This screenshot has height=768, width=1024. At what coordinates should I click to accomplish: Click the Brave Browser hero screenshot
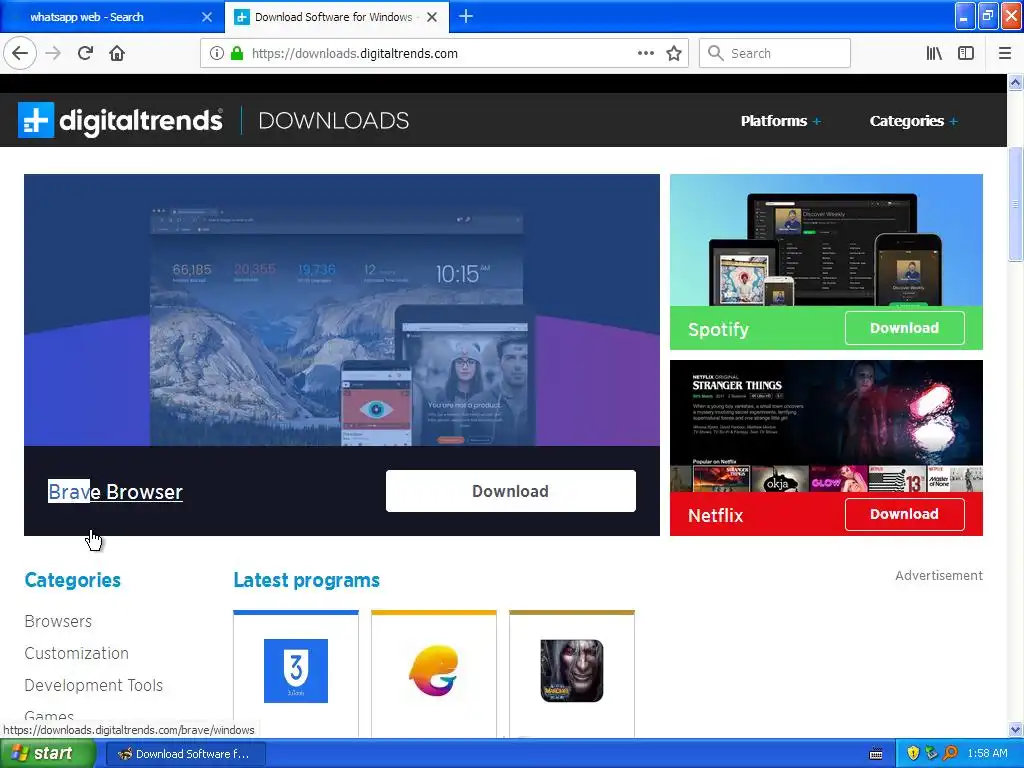click(342, 310)
